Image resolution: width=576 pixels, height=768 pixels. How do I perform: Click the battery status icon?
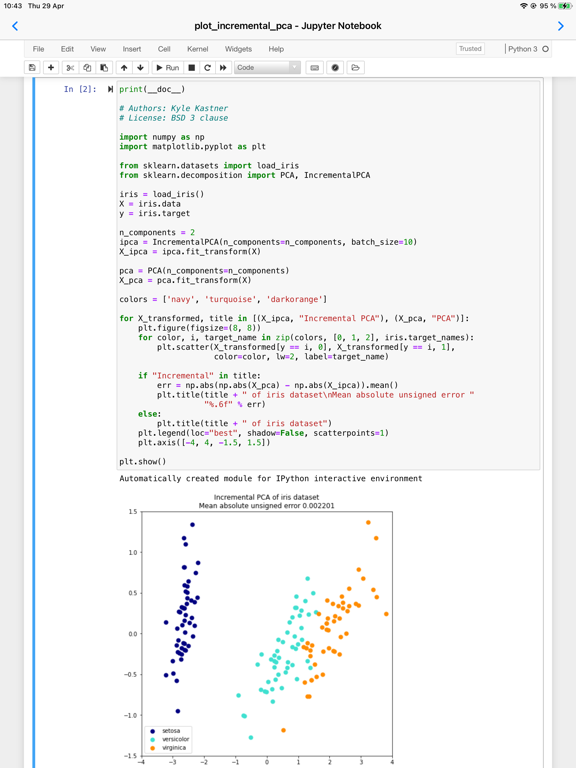coord(565,6)
